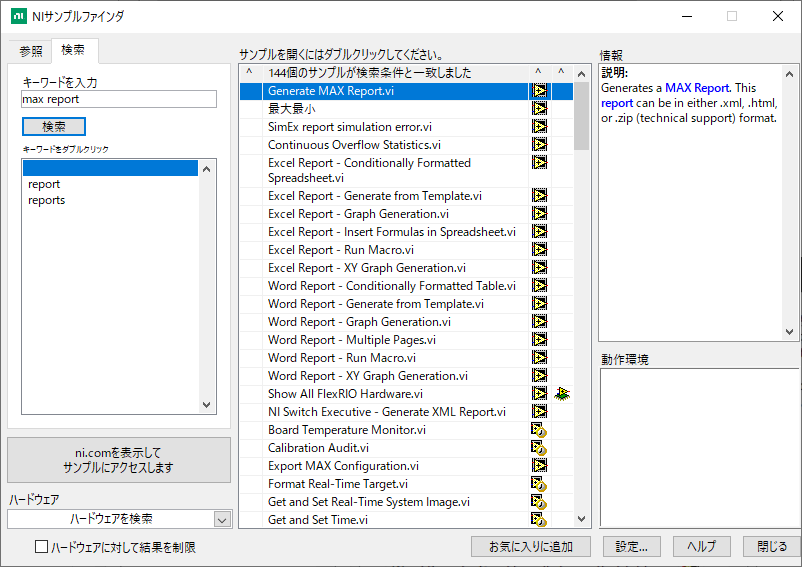Click VI icon for Excel Report - Run Macro.vi
Screen dimensions: 802x567
tap(539, 250)
